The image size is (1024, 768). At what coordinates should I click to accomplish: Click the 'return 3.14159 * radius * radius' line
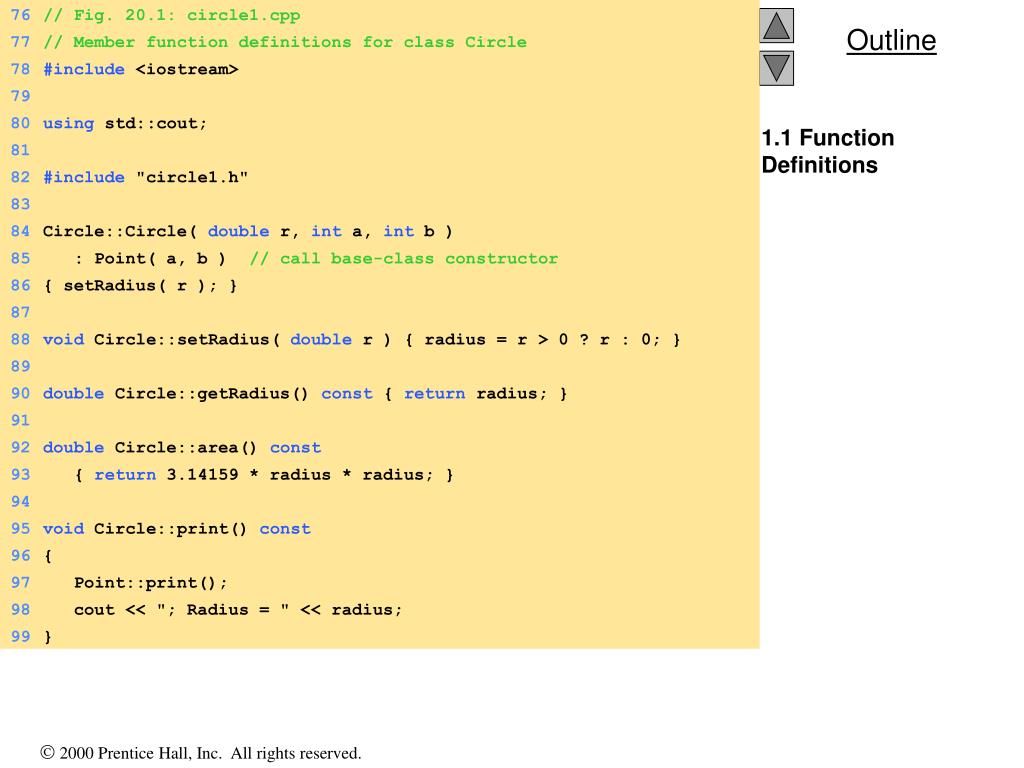pos(264,475)
